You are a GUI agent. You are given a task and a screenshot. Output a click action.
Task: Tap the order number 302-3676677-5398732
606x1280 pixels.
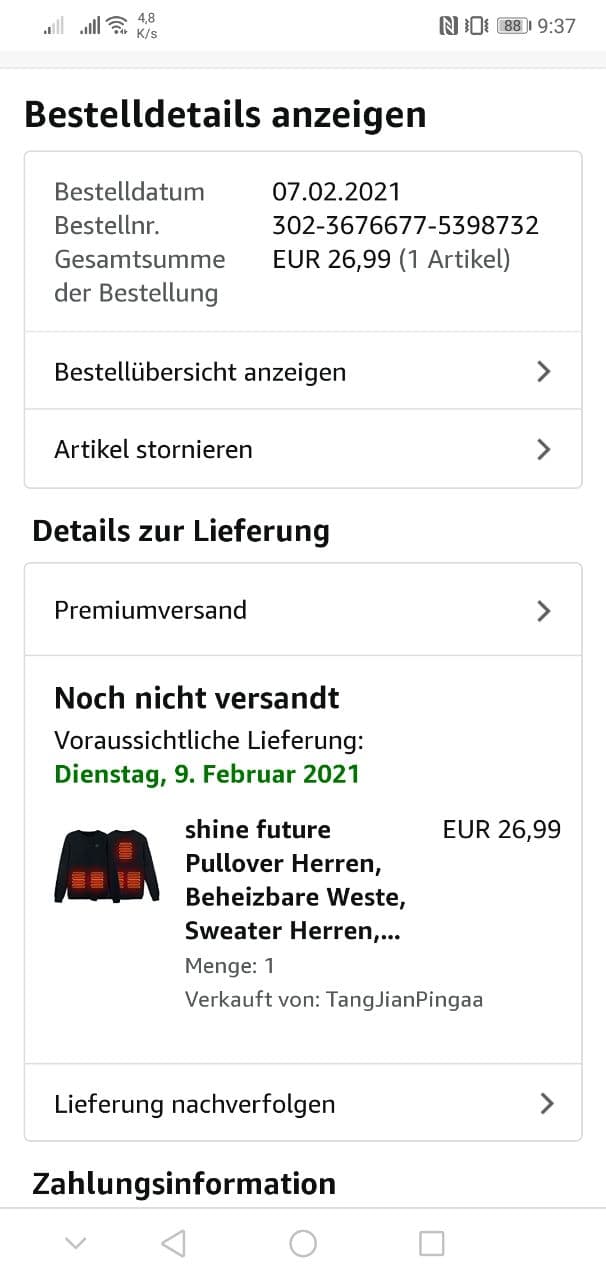(x=405, y=225)
